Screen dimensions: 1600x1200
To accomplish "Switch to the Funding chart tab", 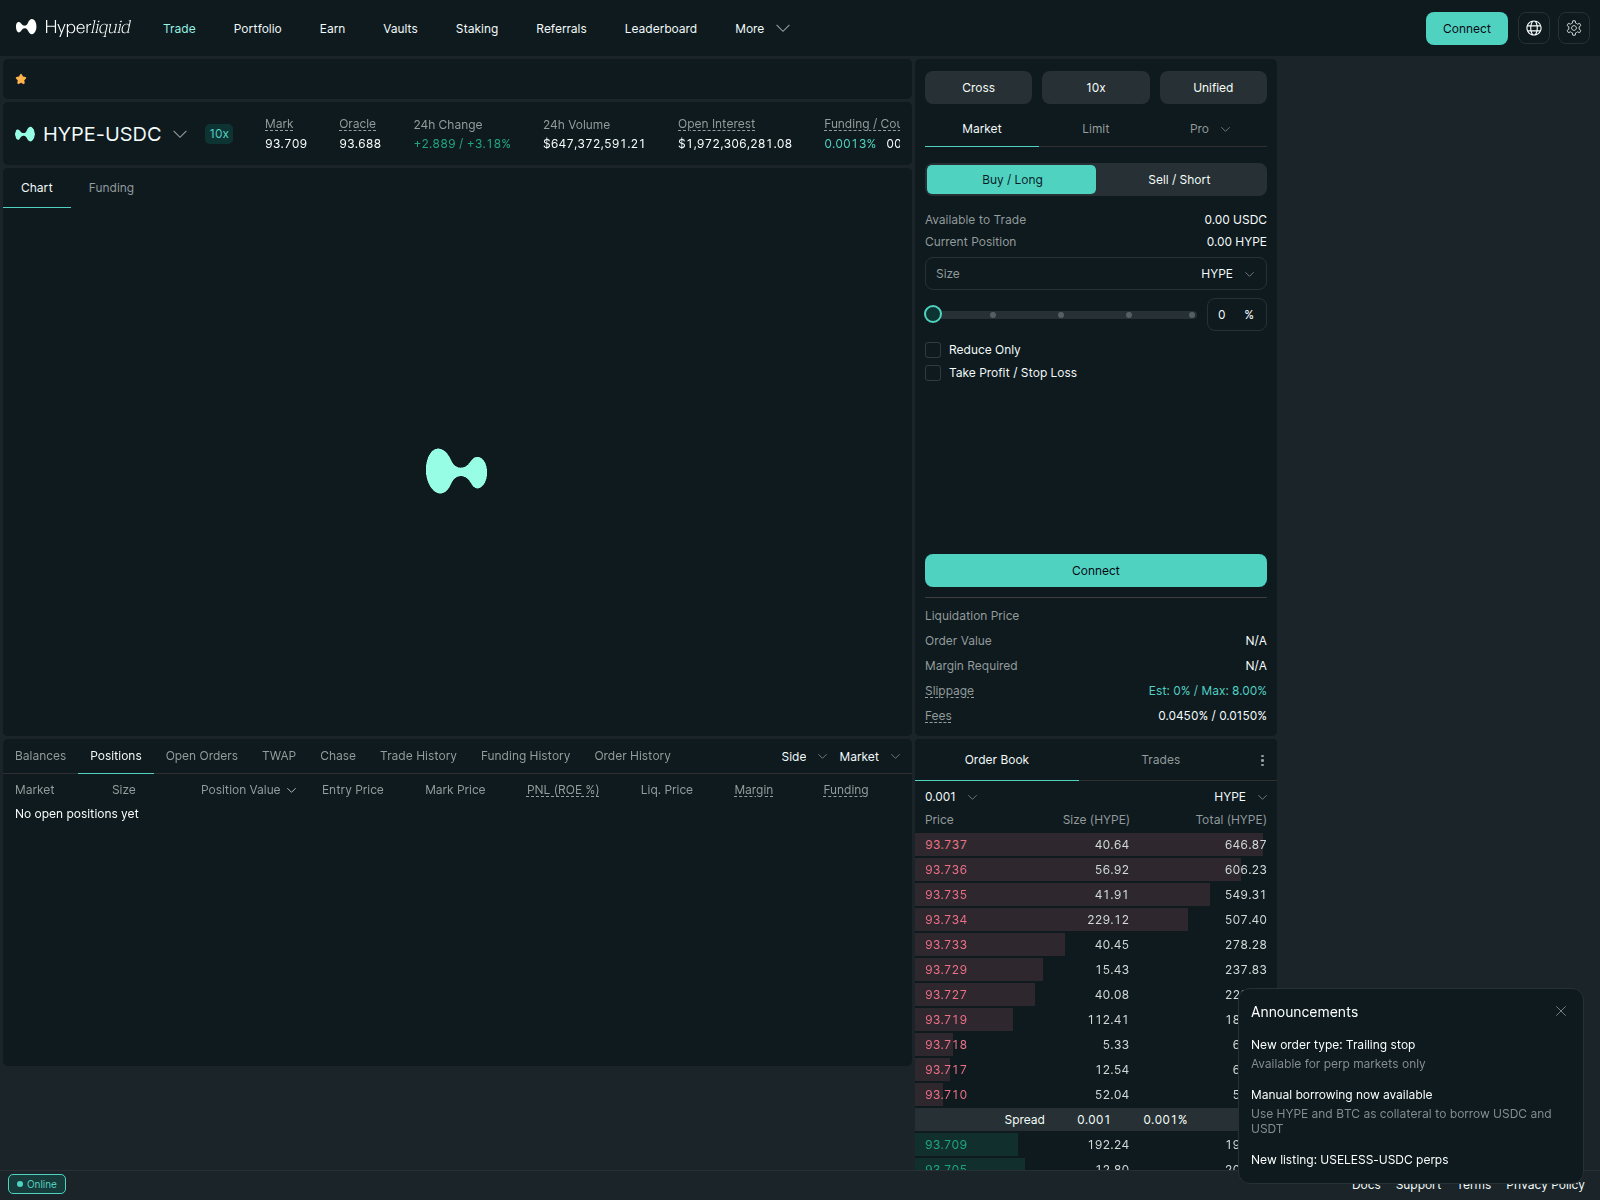I will (111, 188).
